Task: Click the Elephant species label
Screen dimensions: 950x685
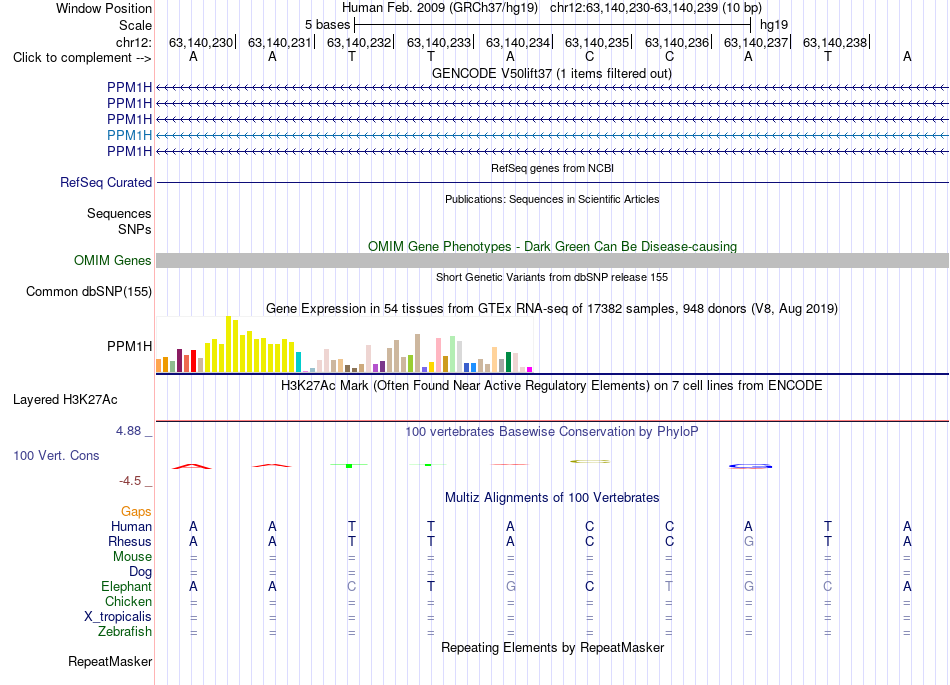Action: (126, 586)
